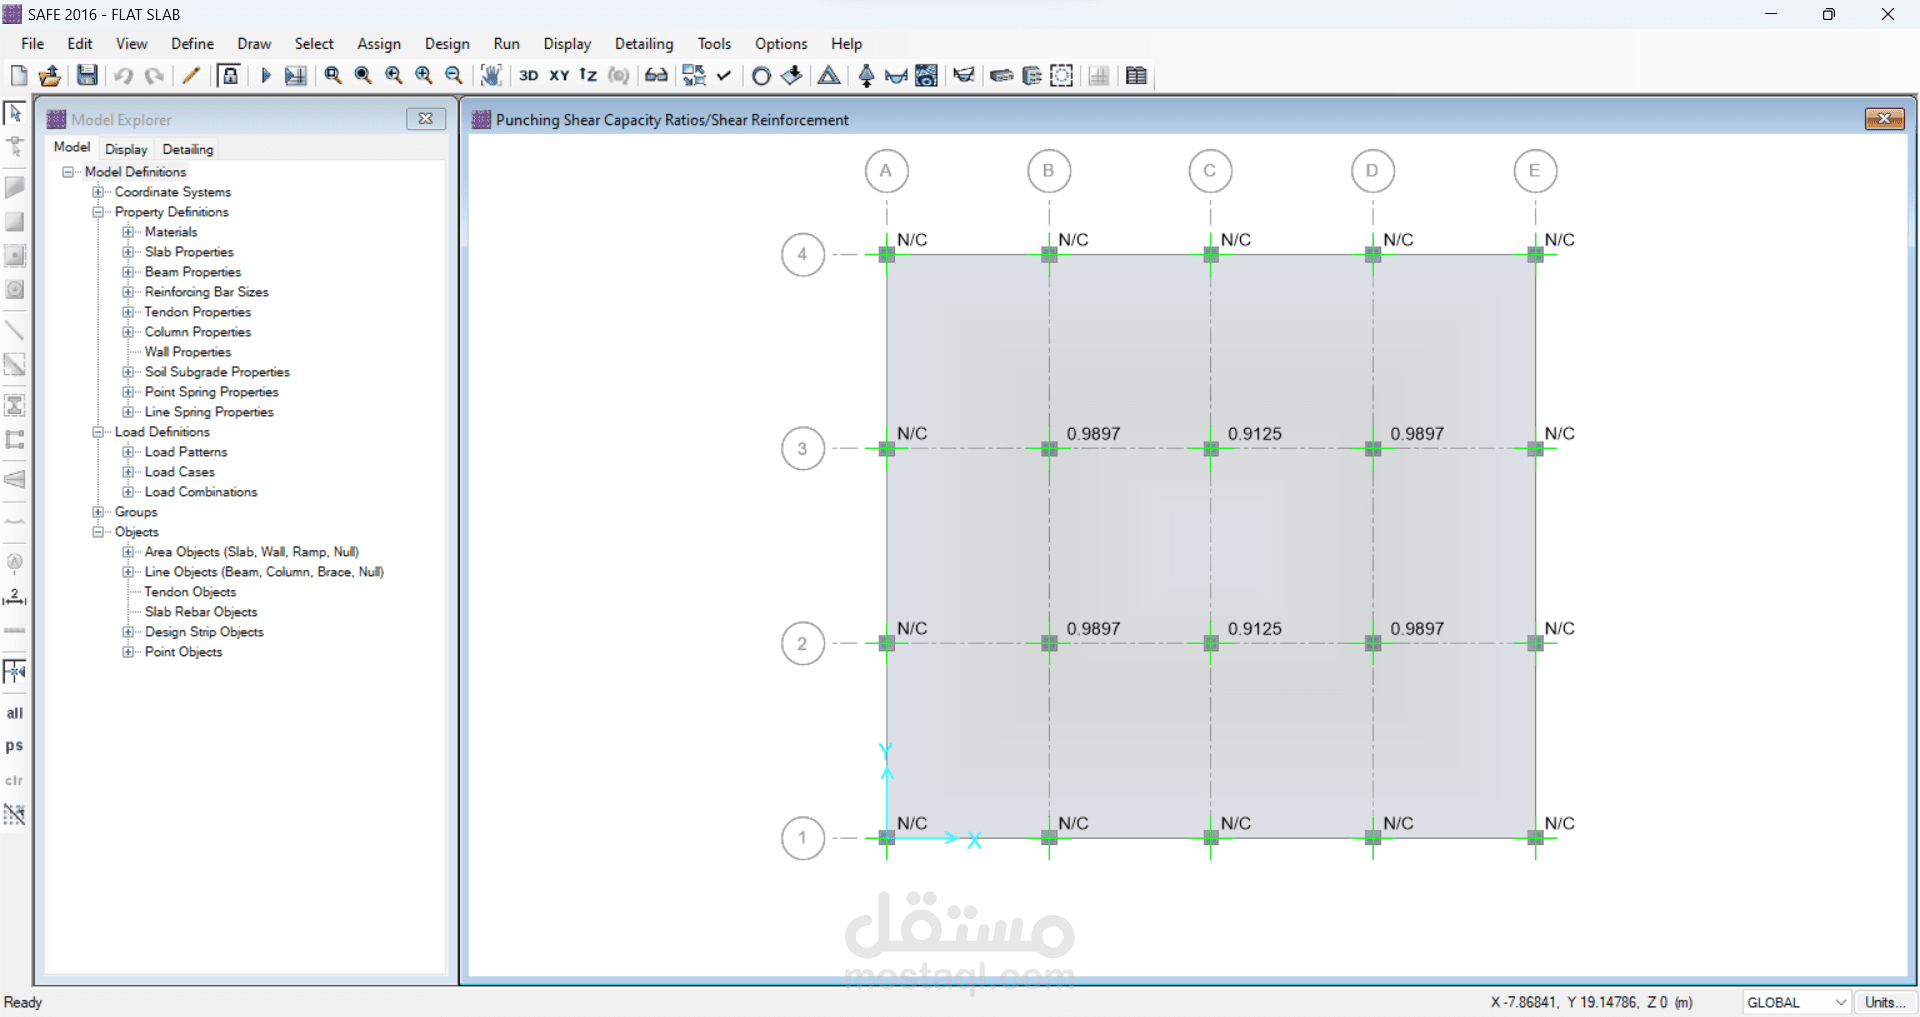Open the Run menu

[507, 44]
